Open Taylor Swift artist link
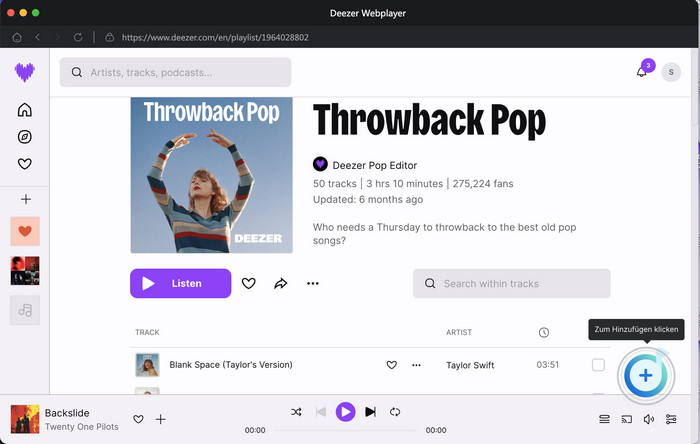700x444 pixels. tap(470, 365)
